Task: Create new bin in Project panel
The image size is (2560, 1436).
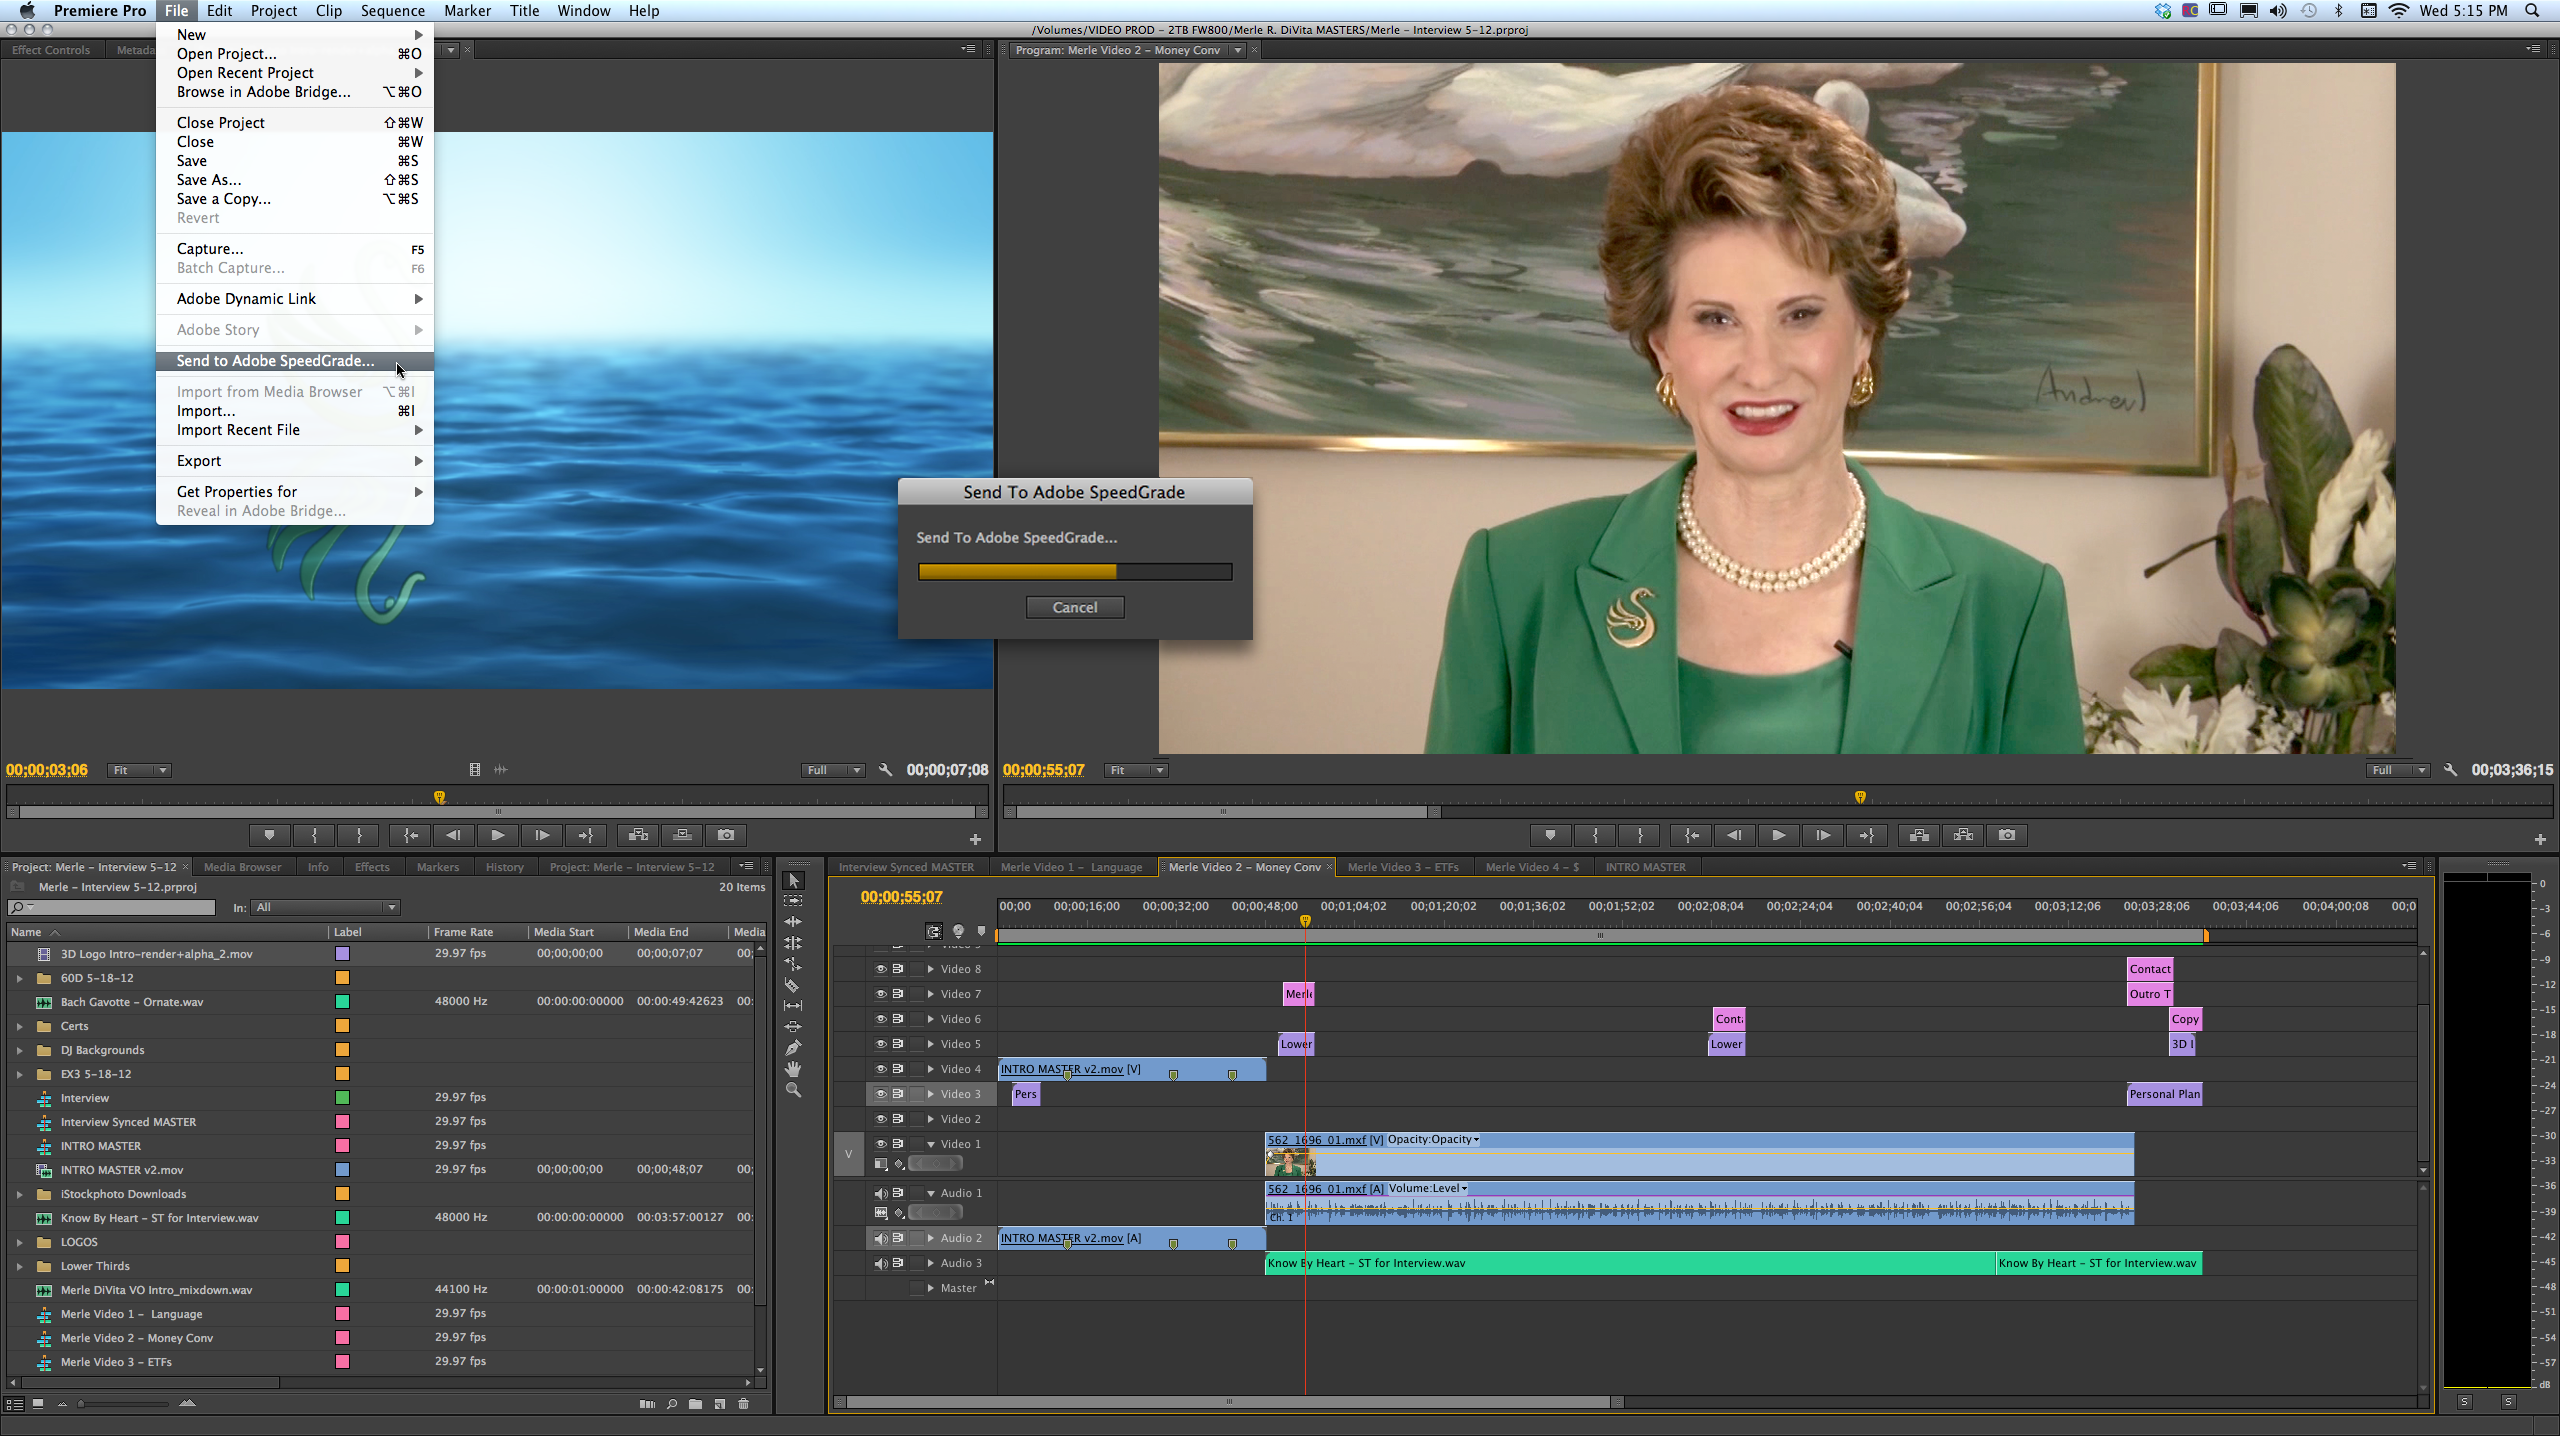Action: [x=695, y=1404]
